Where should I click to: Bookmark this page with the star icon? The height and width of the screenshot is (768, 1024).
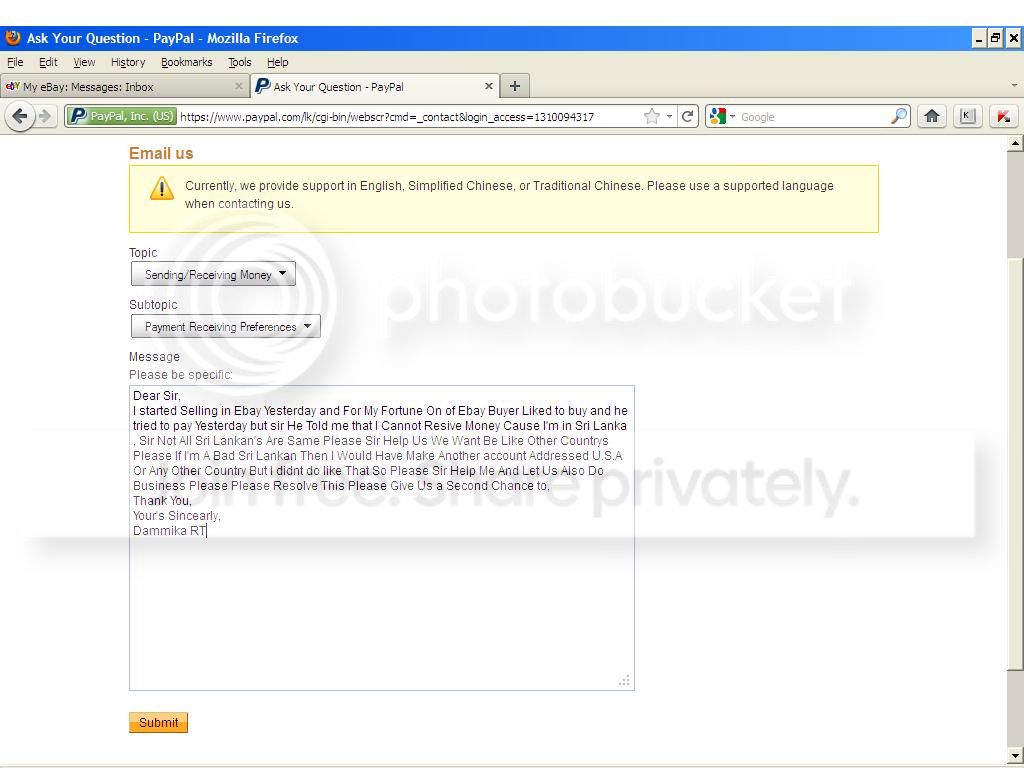(651, 117)
